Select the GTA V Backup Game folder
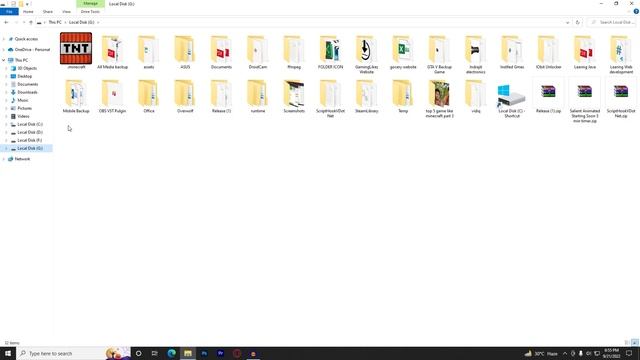Viewport: 640px width, 360px height. 439,54
